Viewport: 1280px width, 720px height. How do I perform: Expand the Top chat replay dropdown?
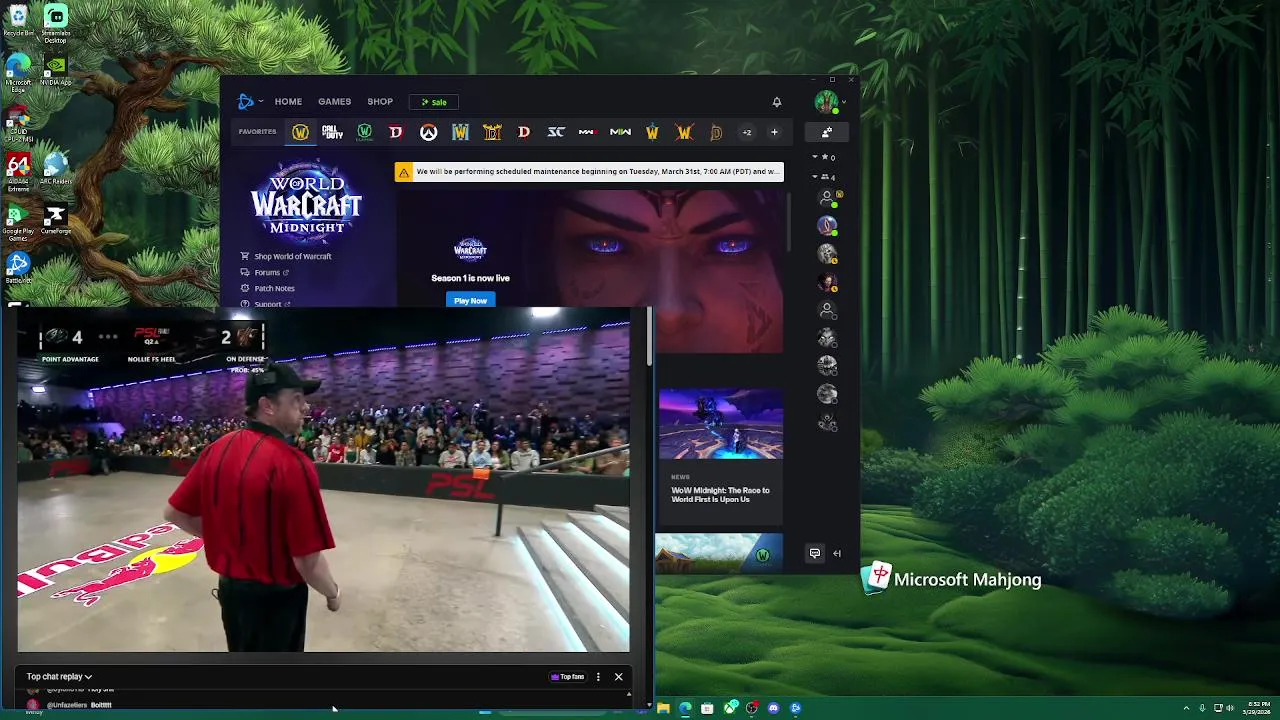pyautogui.click(x=59, y=677)
